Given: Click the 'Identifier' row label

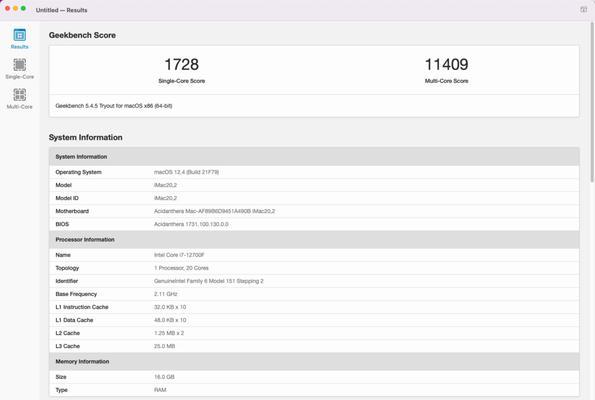Looking at the screenshot, I should [67, 281].
